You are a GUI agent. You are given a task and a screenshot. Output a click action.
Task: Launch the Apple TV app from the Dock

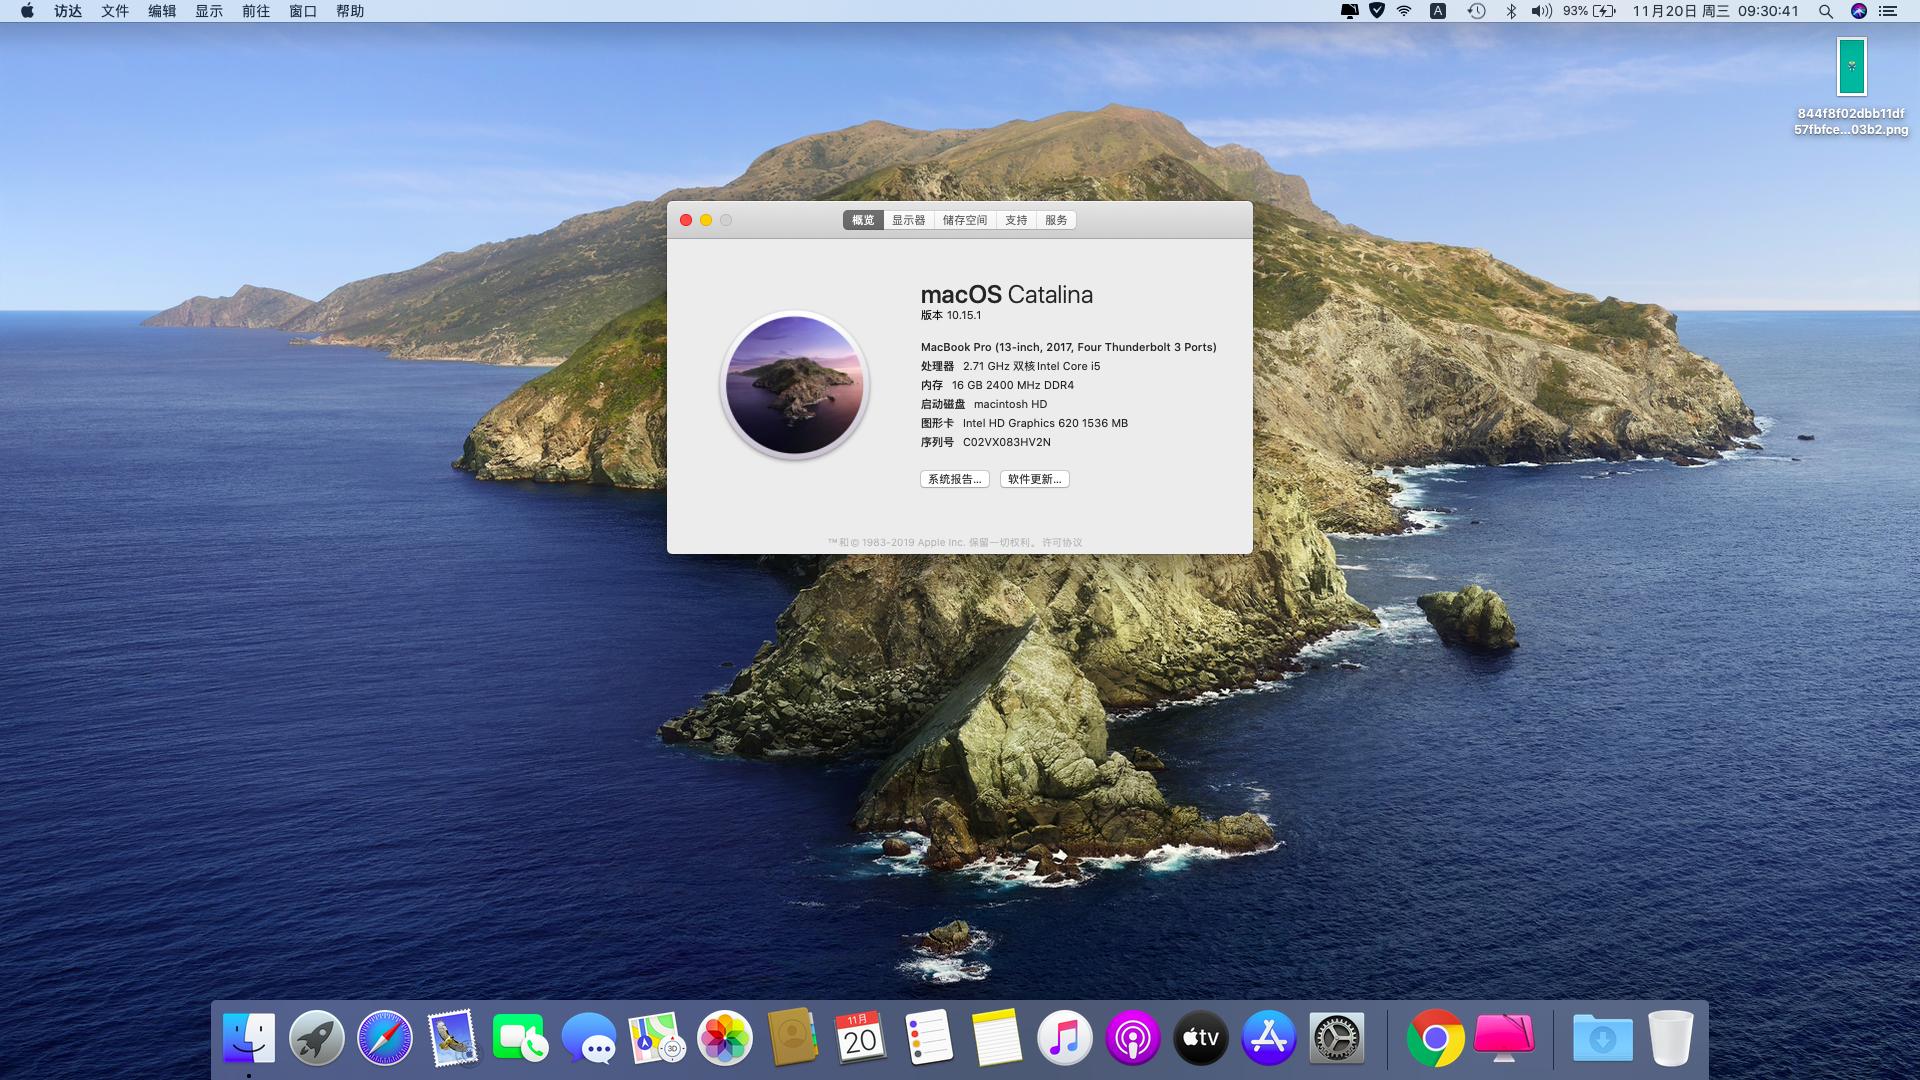point(1198,1038)
